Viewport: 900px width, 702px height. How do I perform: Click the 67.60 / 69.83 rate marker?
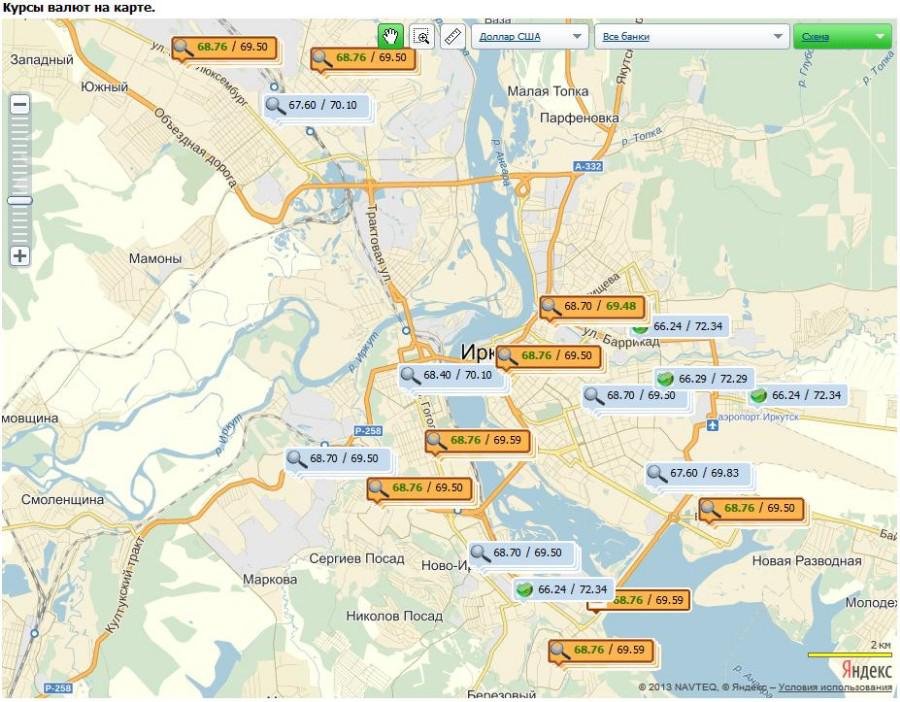coord(696,474)
